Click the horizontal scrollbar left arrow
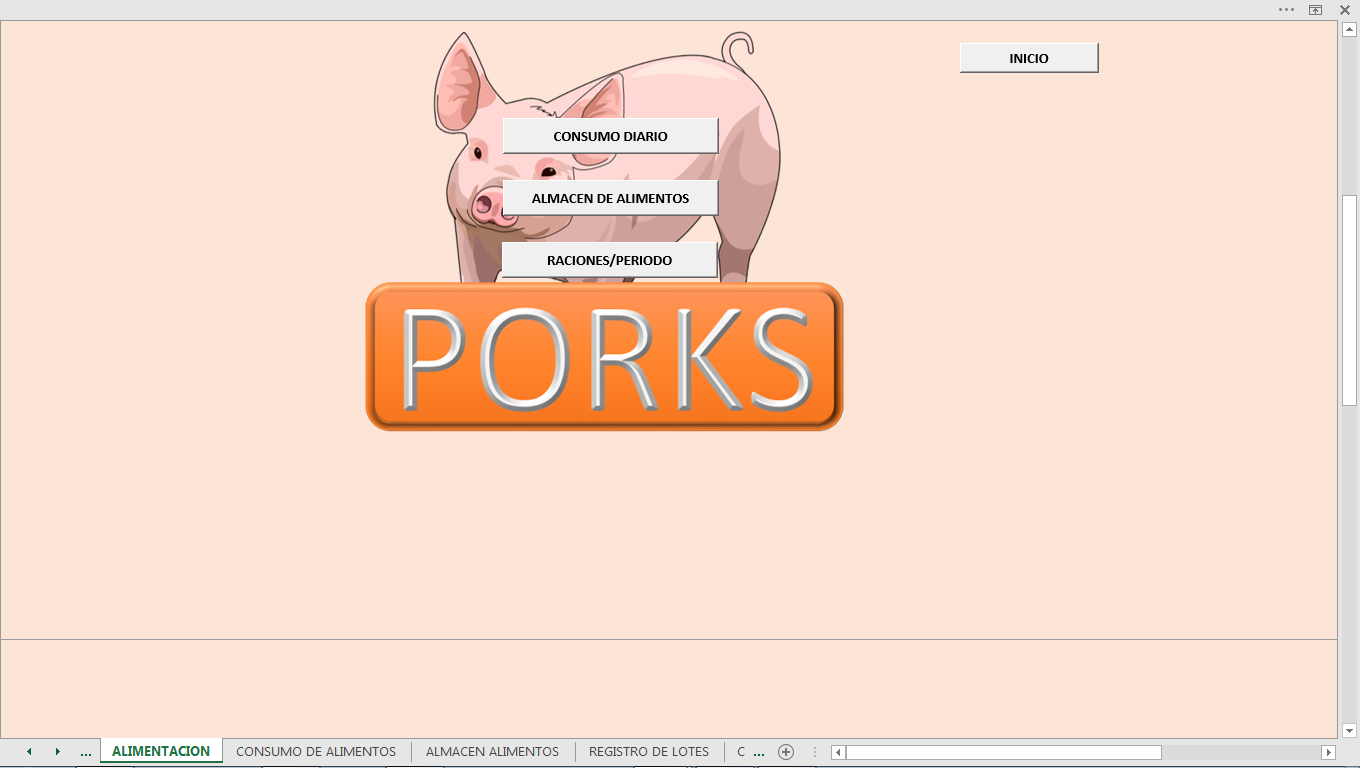The height and width of the screenshot is (768, 1360). coord(839,752)
